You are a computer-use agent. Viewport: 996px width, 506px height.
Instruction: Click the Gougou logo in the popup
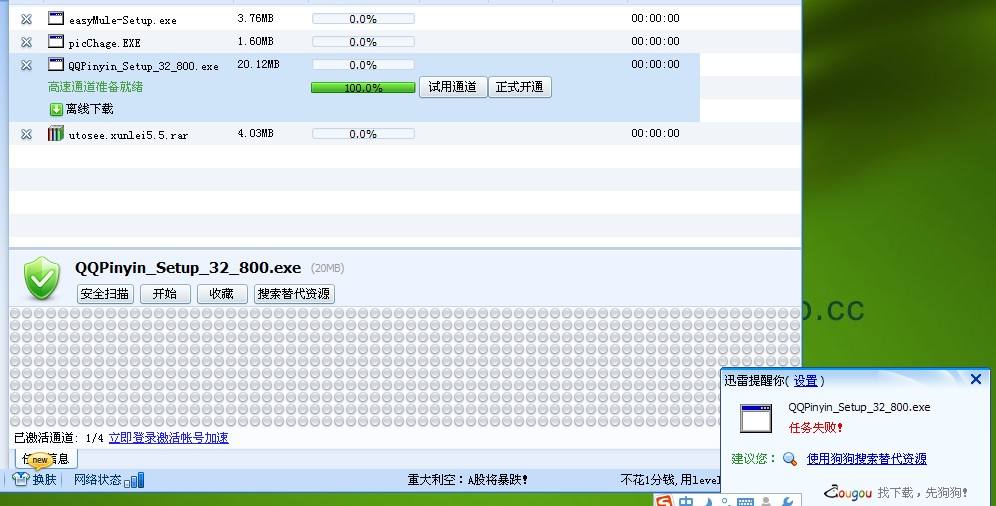[848, 492]
